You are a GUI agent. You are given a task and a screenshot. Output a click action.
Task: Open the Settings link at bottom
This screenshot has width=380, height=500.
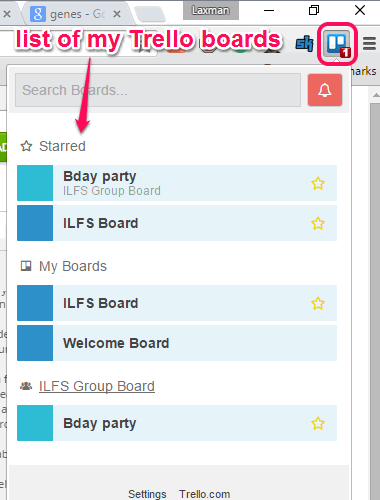(147, 494)
